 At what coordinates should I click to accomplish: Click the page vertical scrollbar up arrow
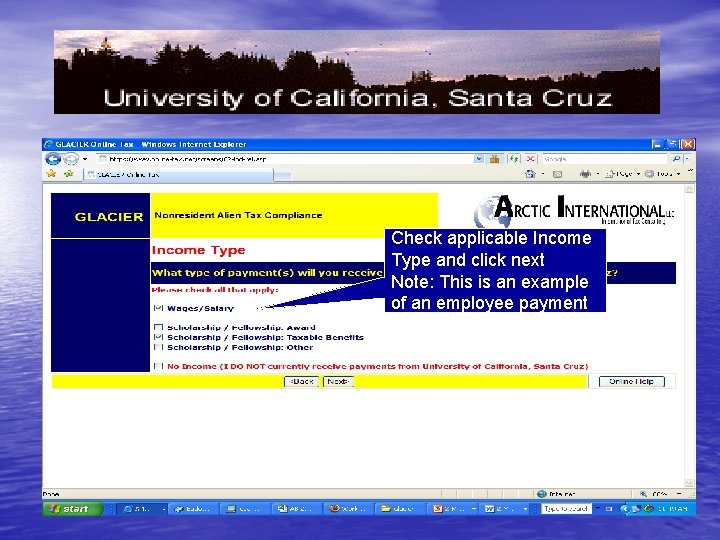point(689,189)
